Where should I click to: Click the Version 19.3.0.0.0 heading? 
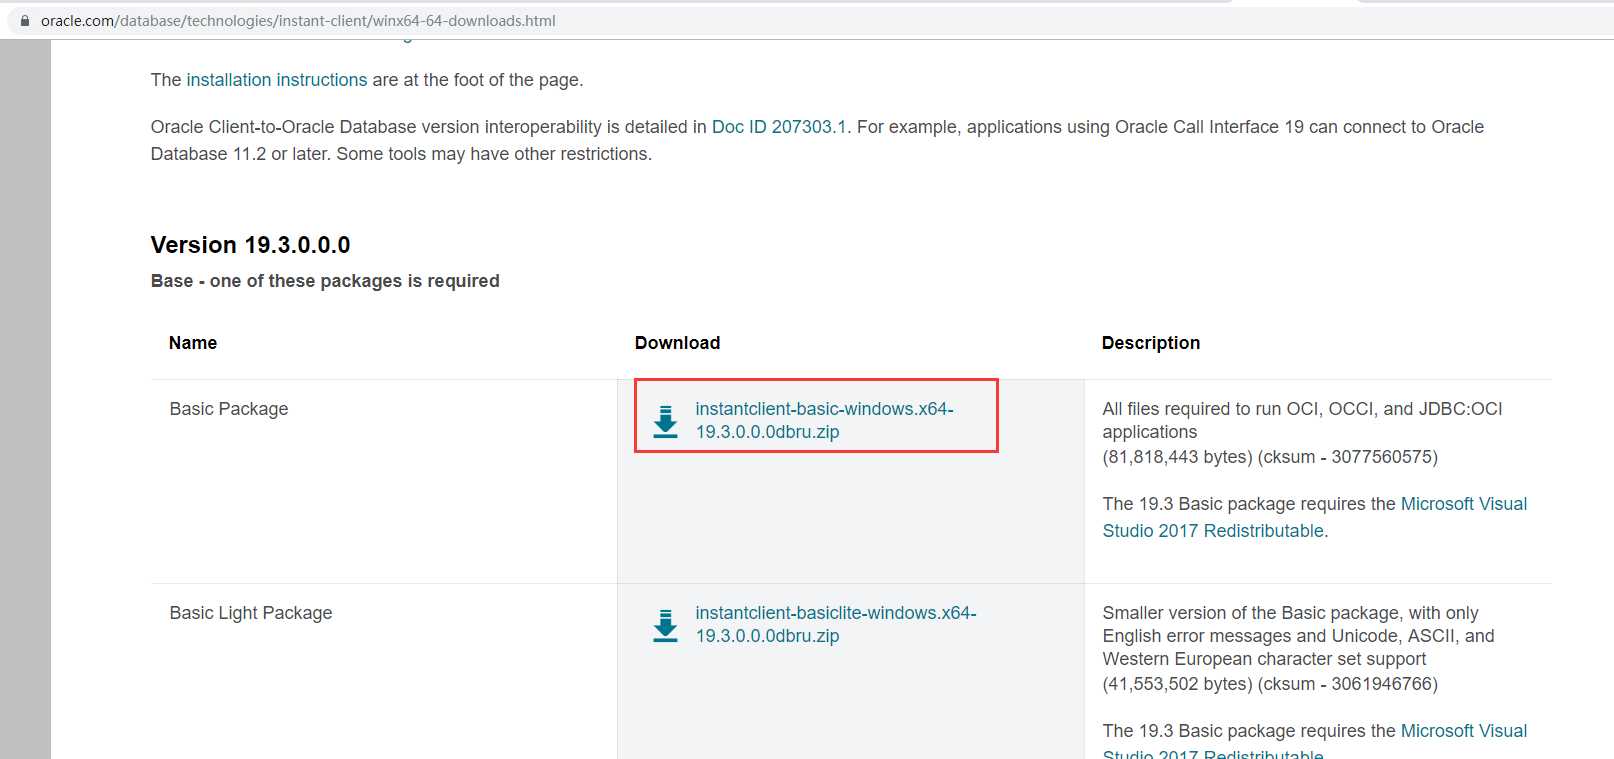tap(251, 245)
